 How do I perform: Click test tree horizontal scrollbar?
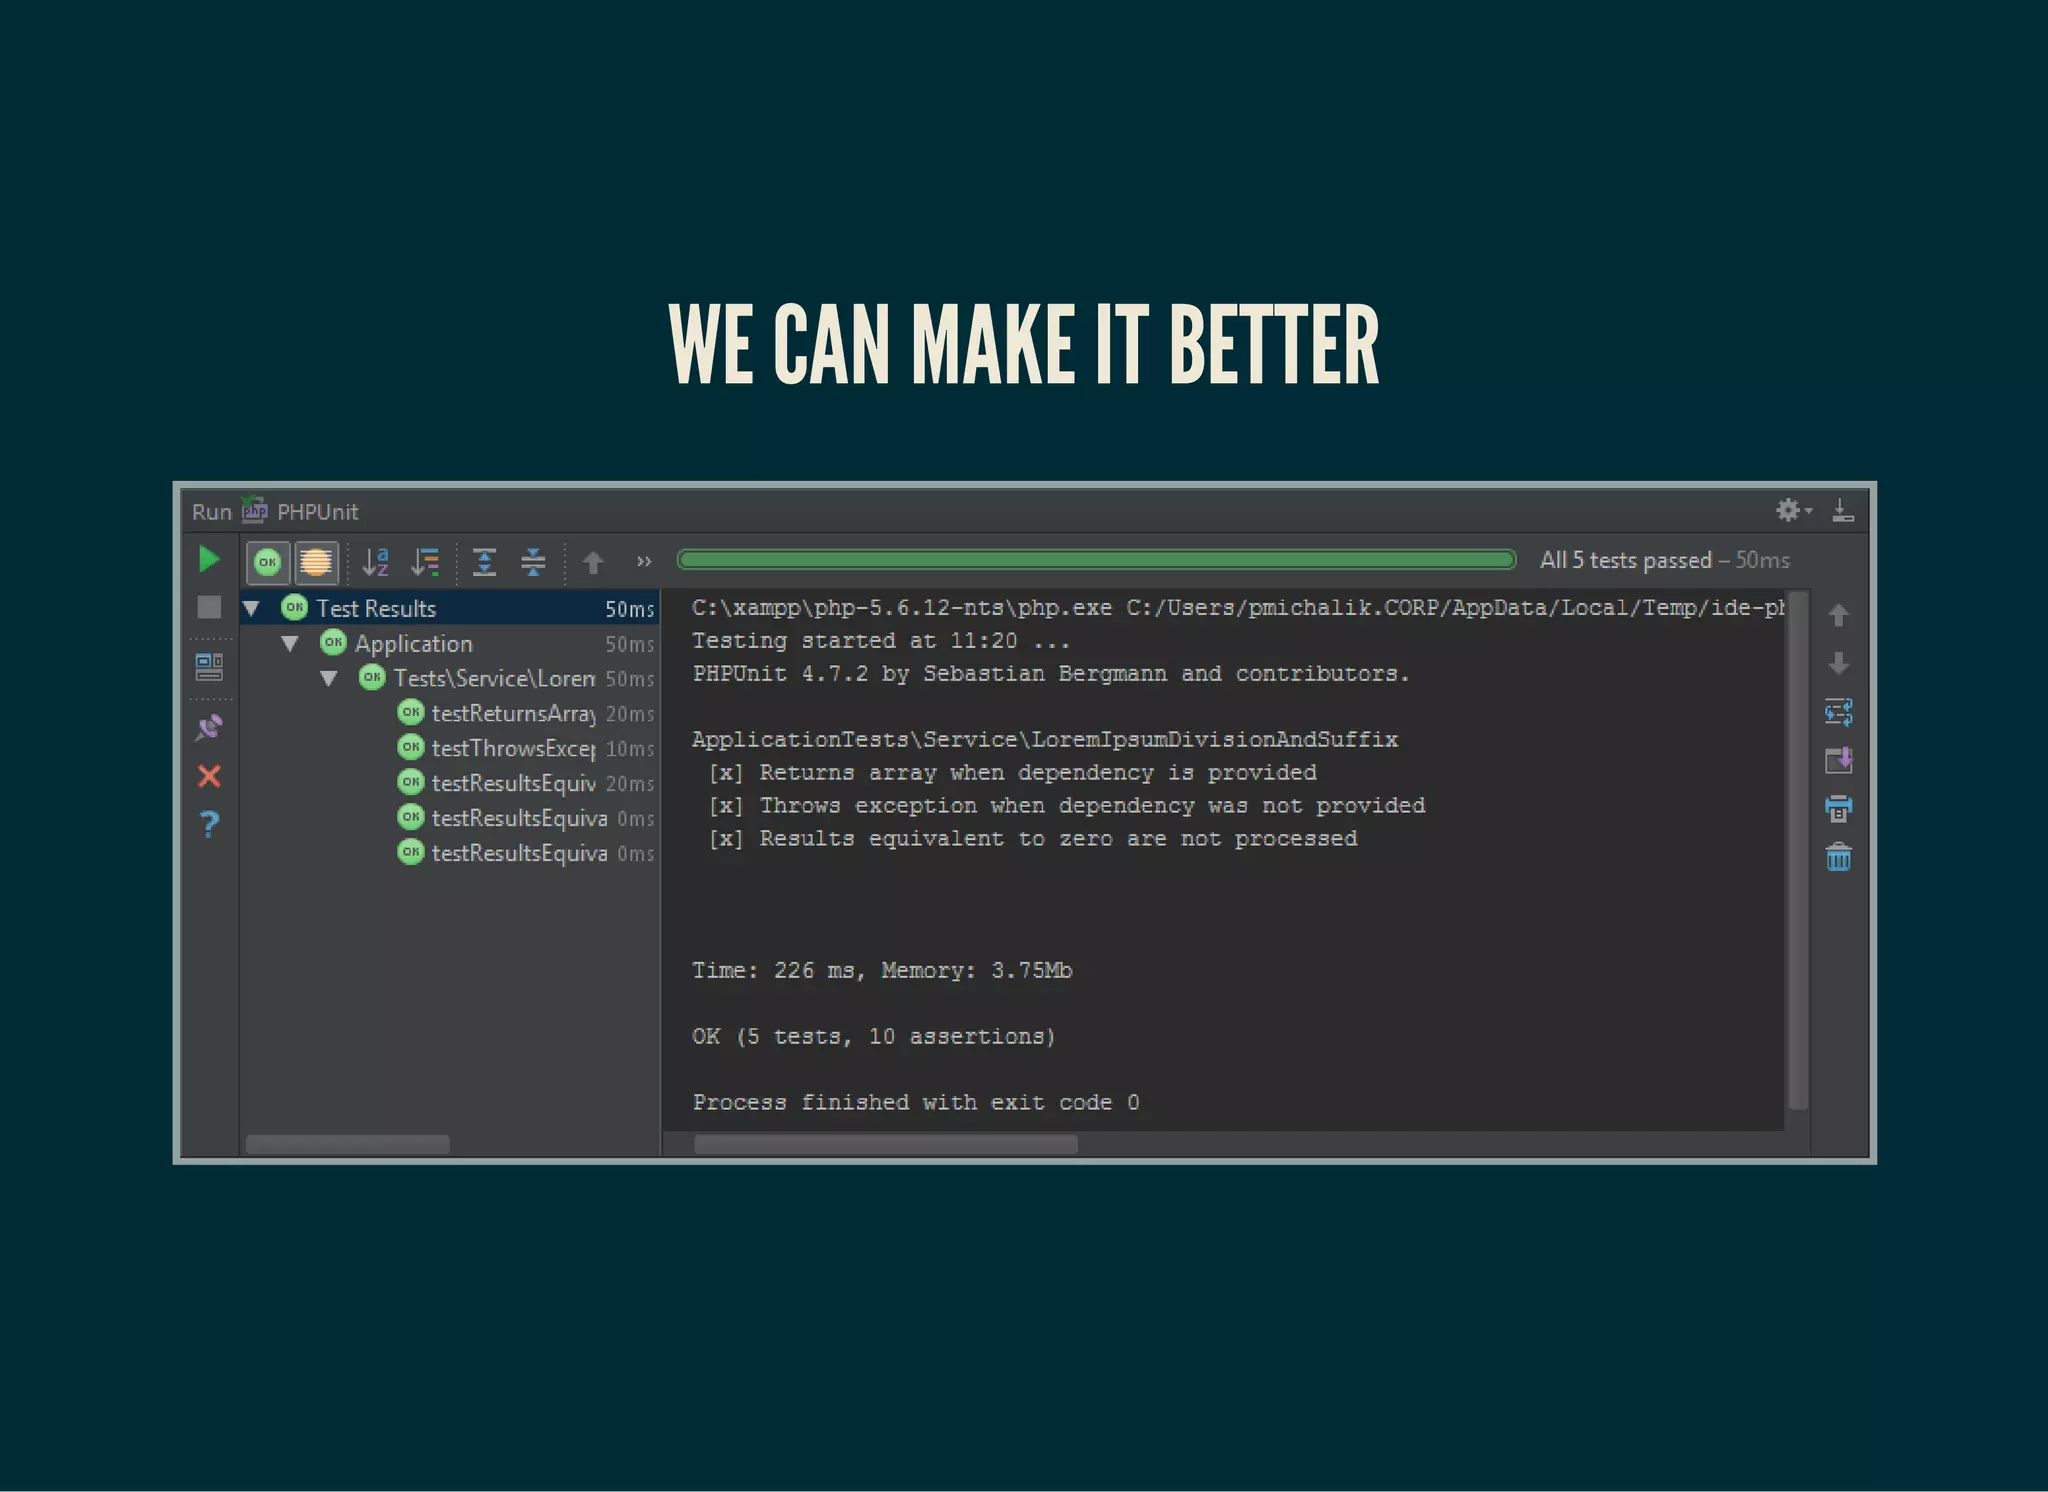tap(348, 1144)
